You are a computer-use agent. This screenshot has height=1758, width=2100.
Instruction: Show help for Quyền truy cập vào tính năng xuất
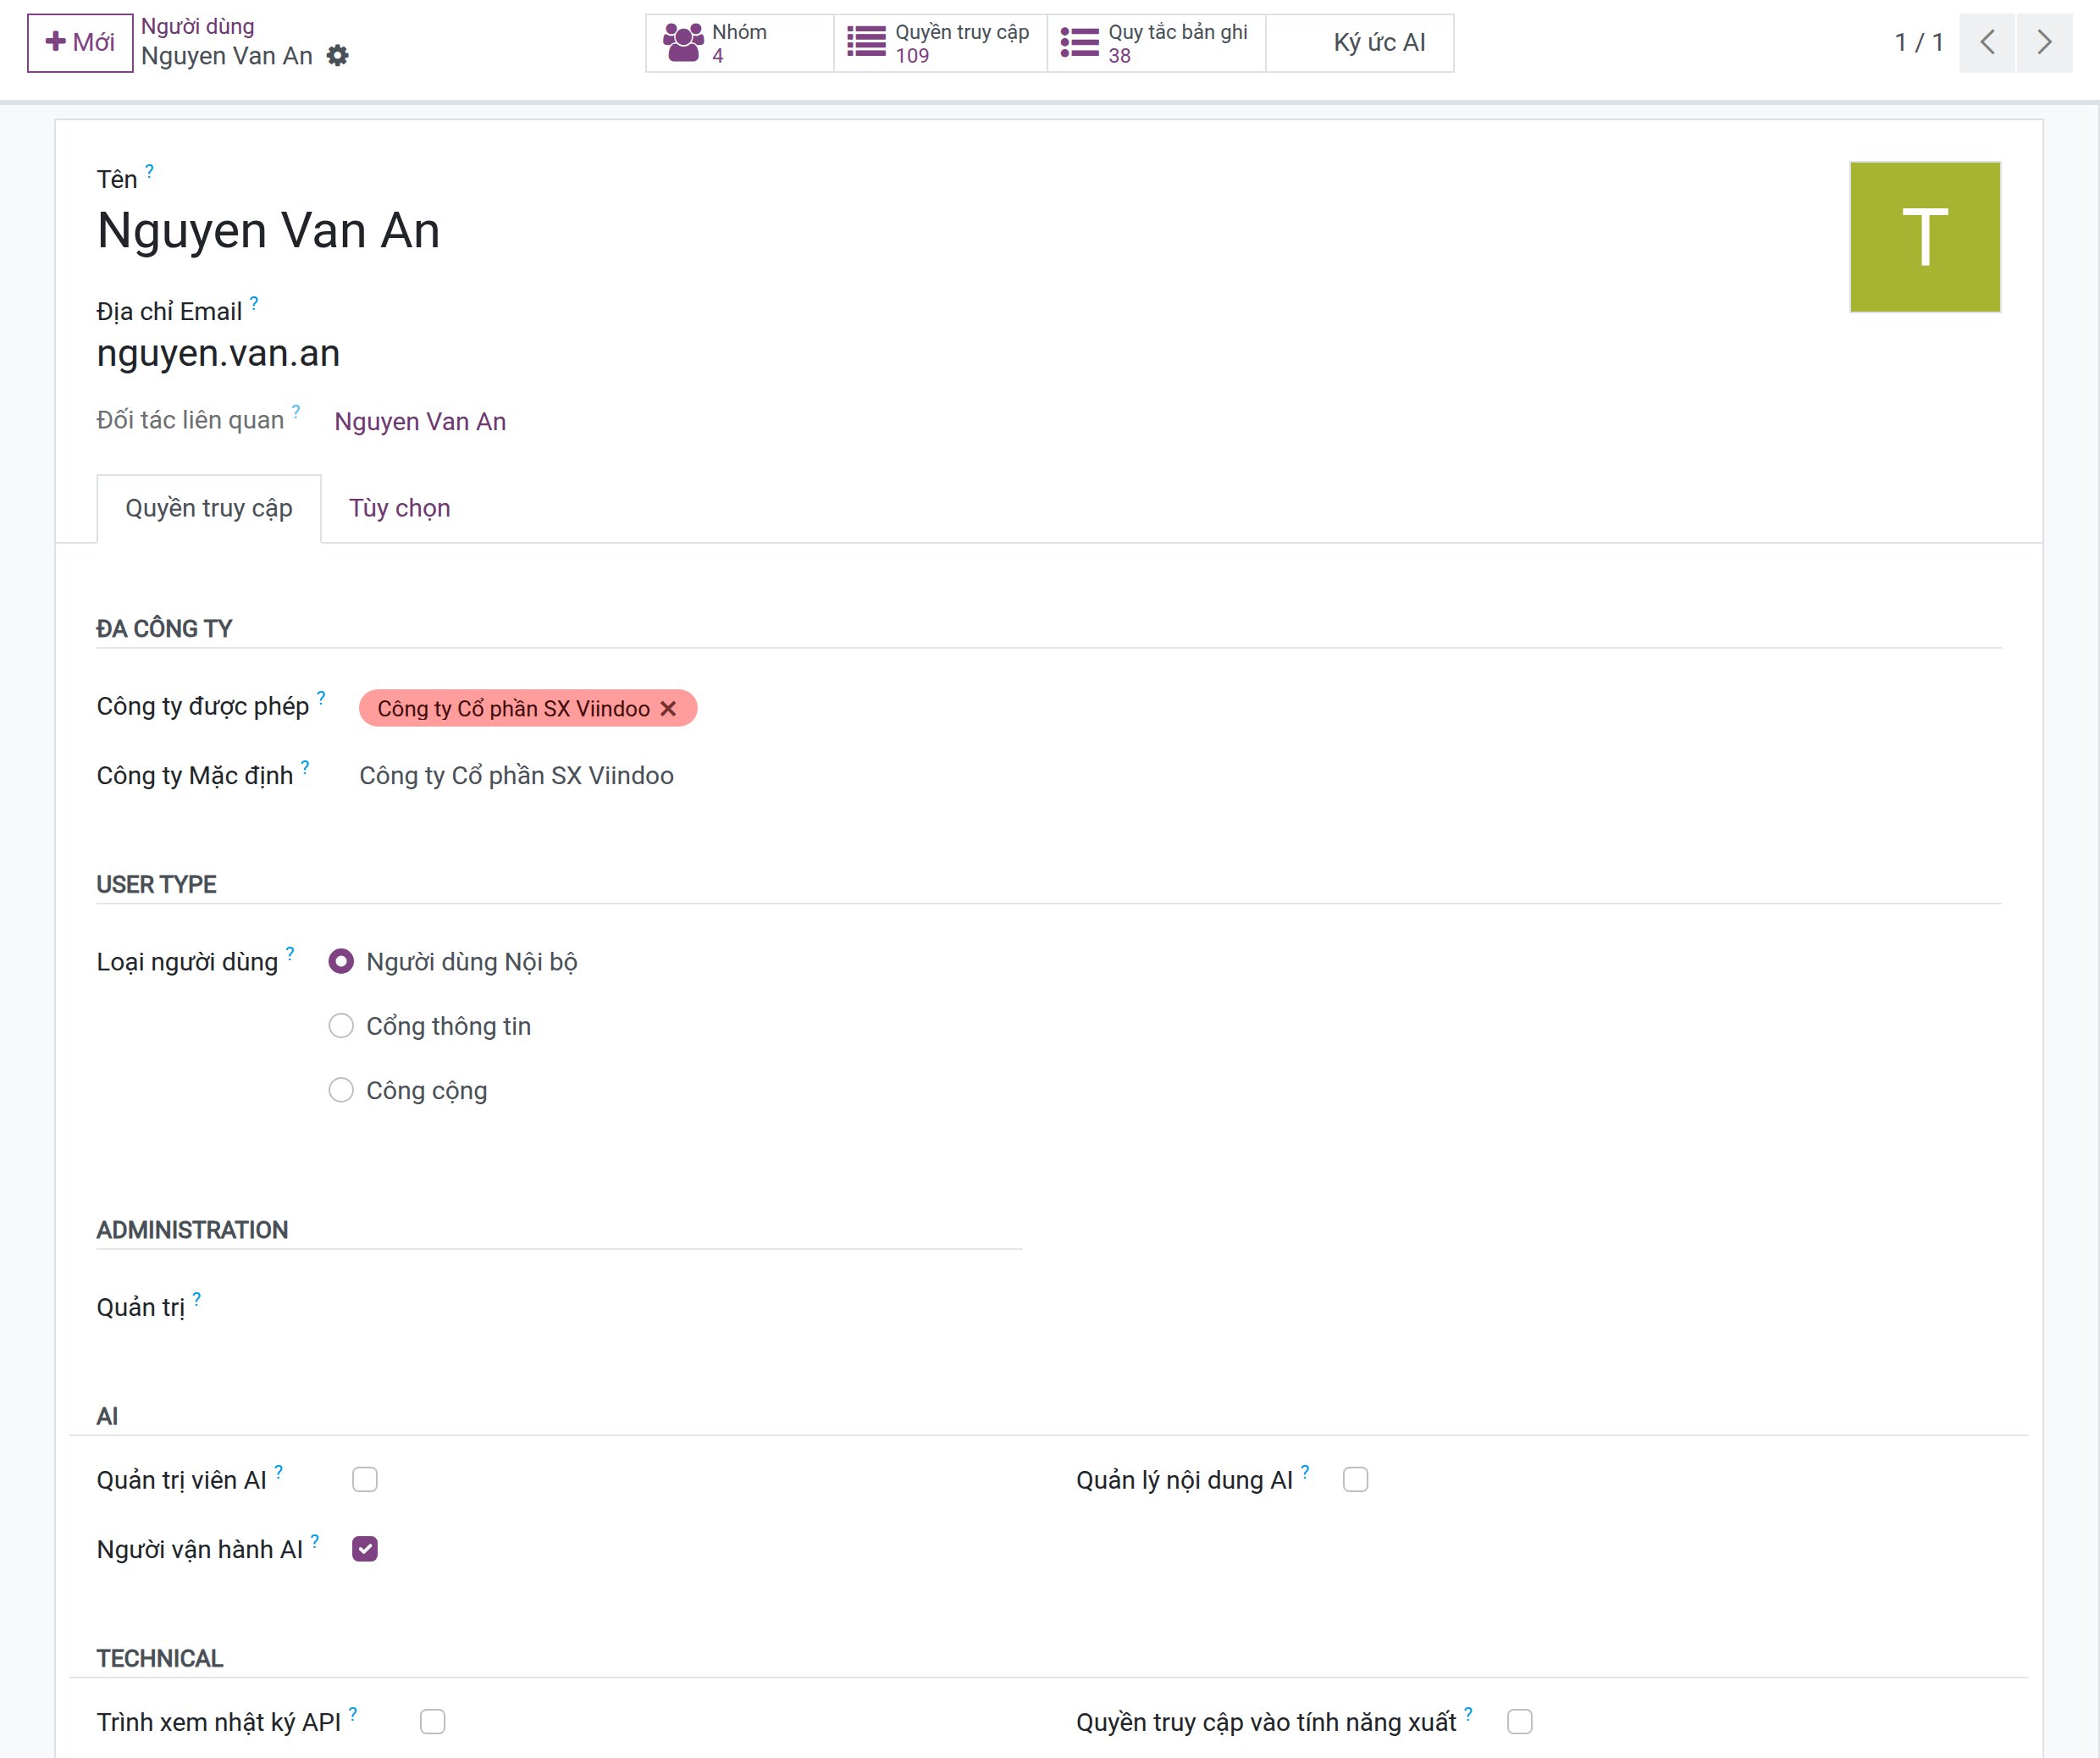pyautogui.click(x=1468, y=1714)
